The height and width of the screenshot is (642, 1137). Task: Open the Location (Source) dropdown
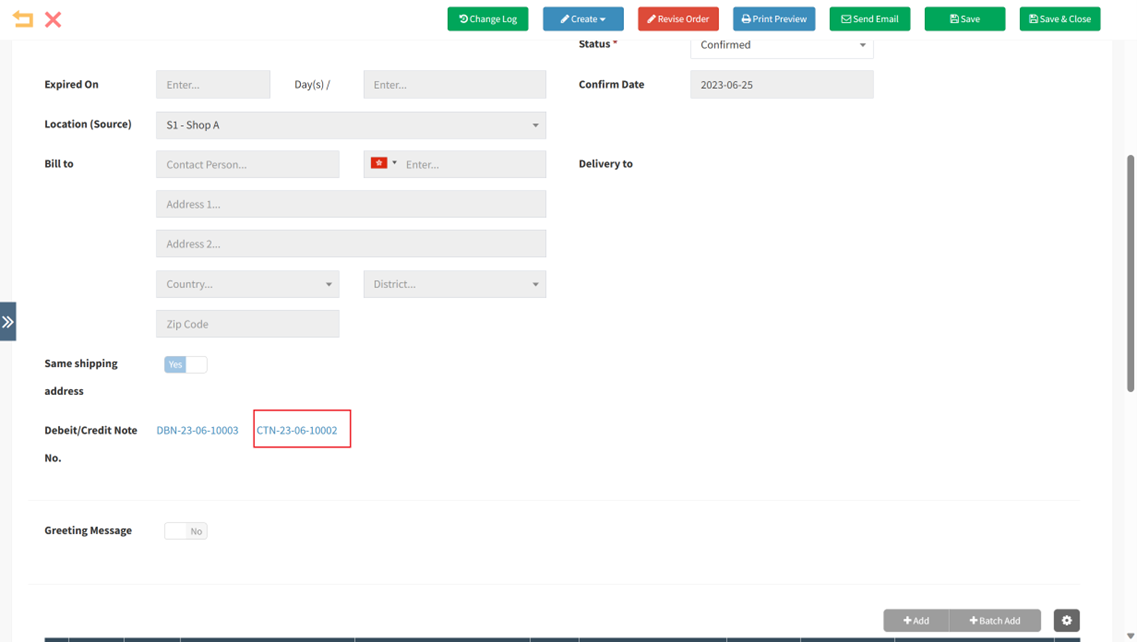(351, 125)
